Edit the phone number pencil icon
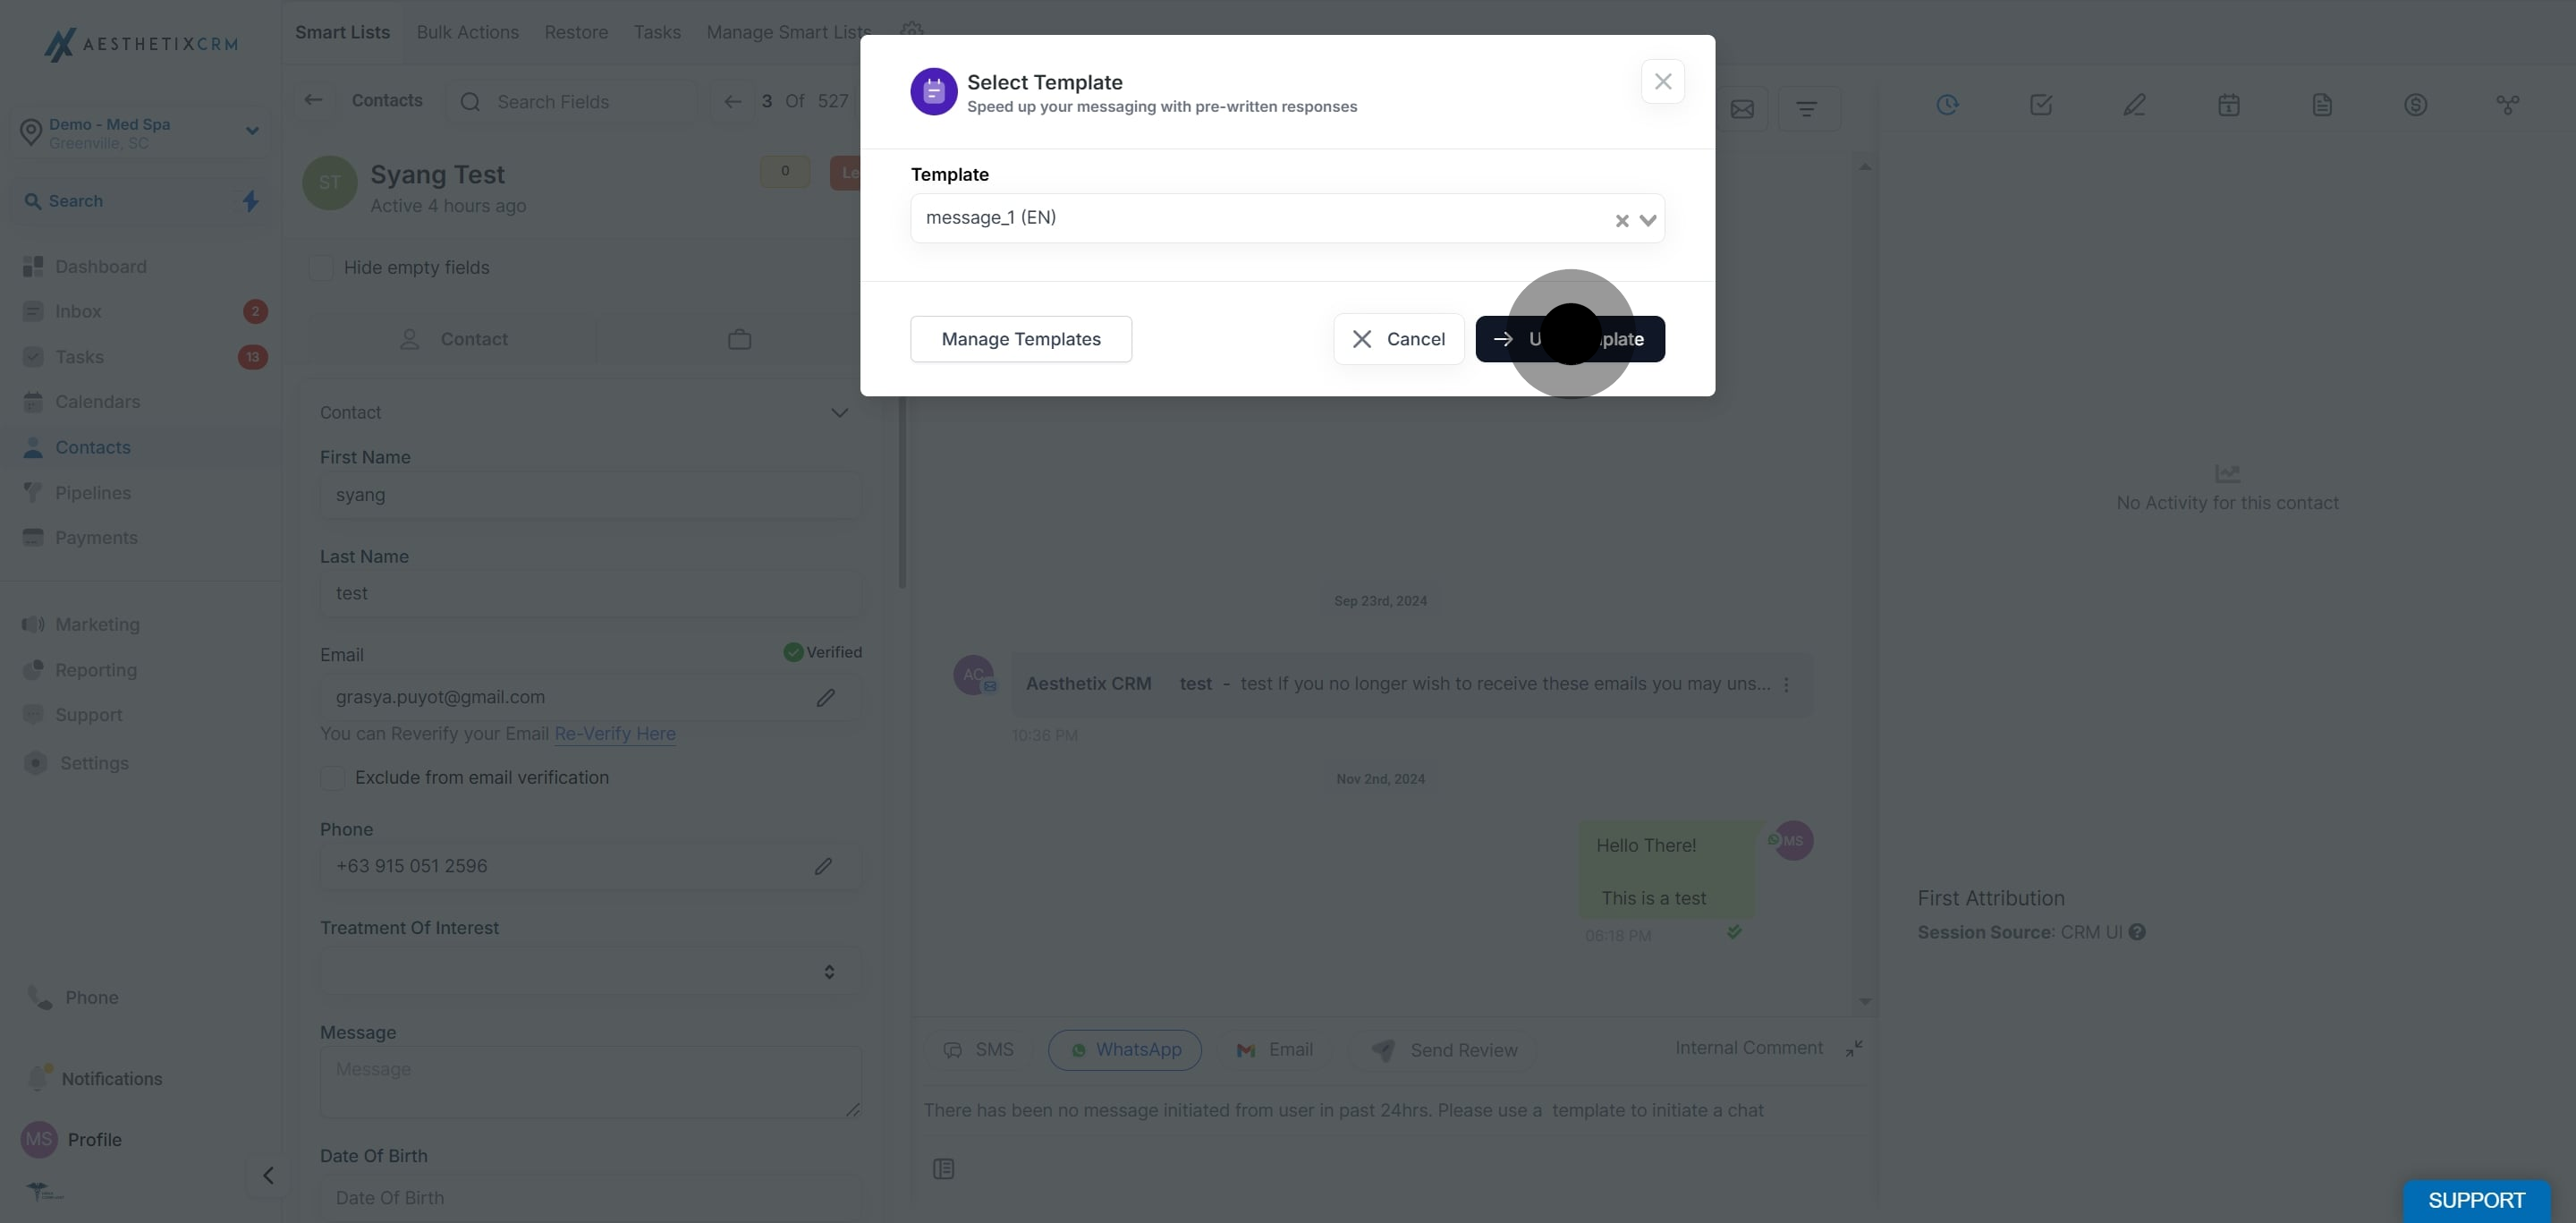This screenshot has height=1223, width=2576. 823,866
